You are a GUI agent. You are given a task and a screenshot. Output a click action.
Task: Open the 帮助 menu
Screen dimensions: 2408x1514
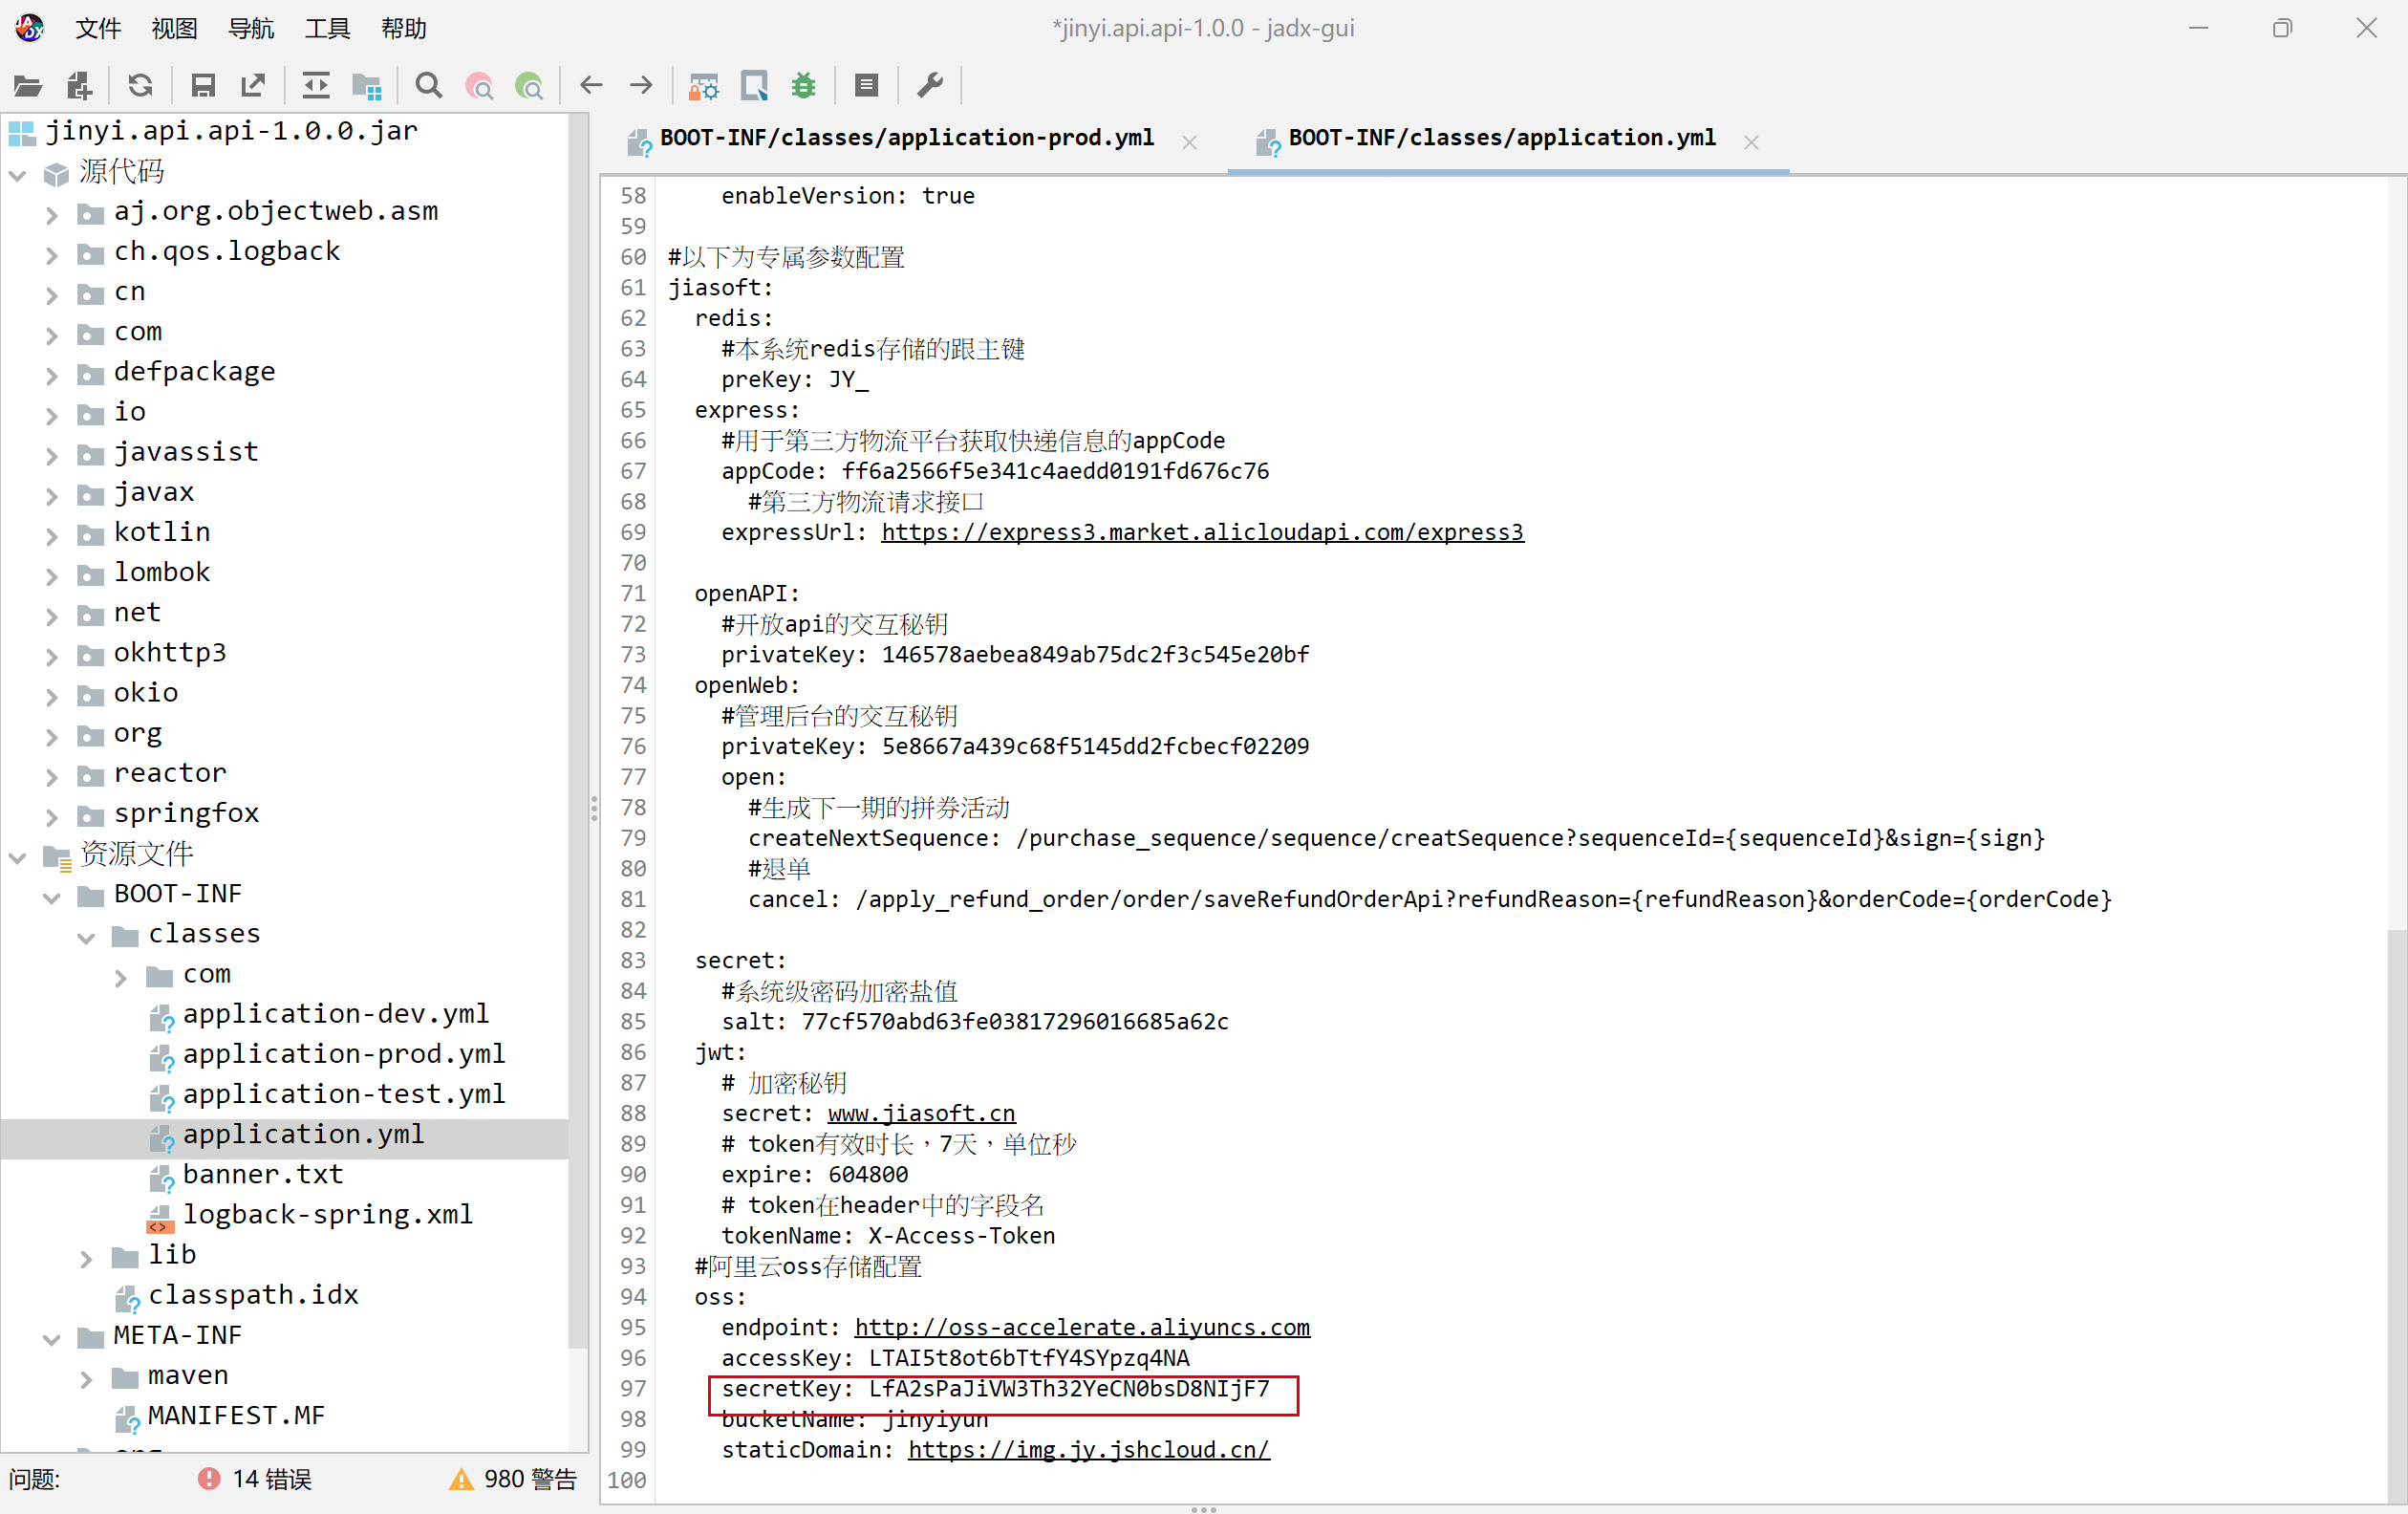click(404, 28)
